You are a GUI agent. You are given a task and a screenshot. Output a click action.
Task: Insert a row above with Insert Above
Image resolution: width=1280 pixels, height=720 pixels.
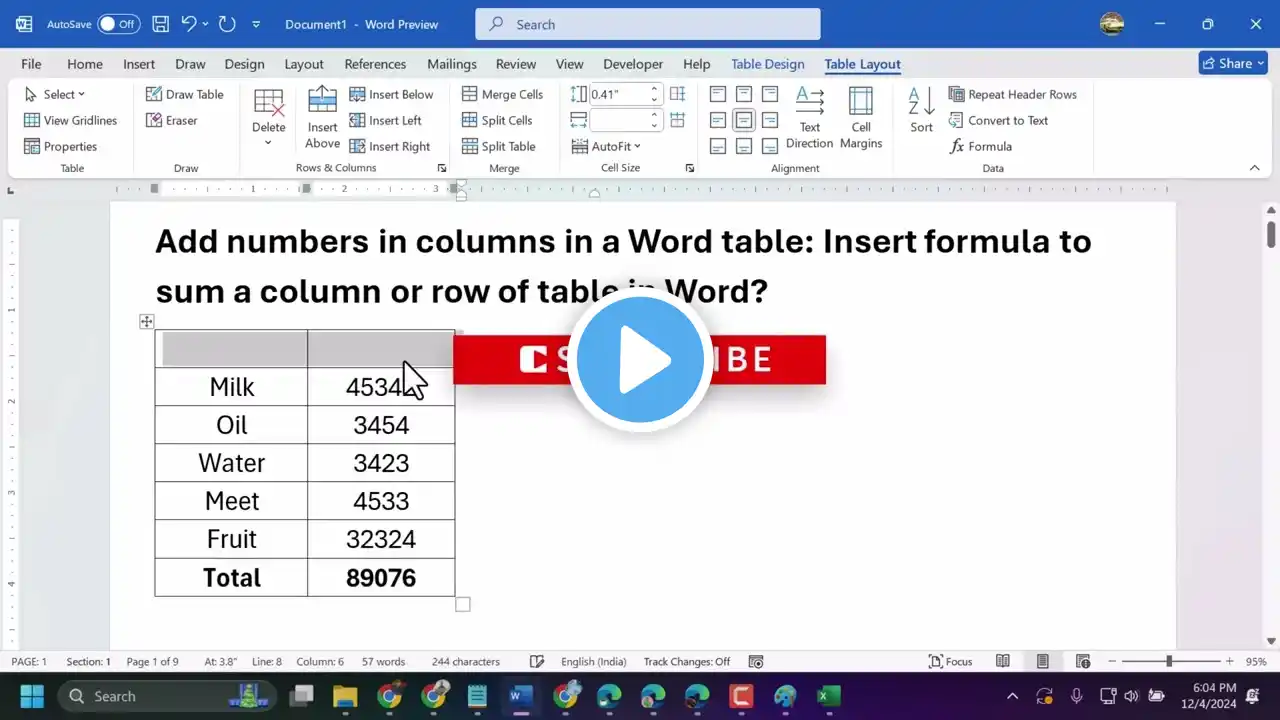tap(322, 118)
